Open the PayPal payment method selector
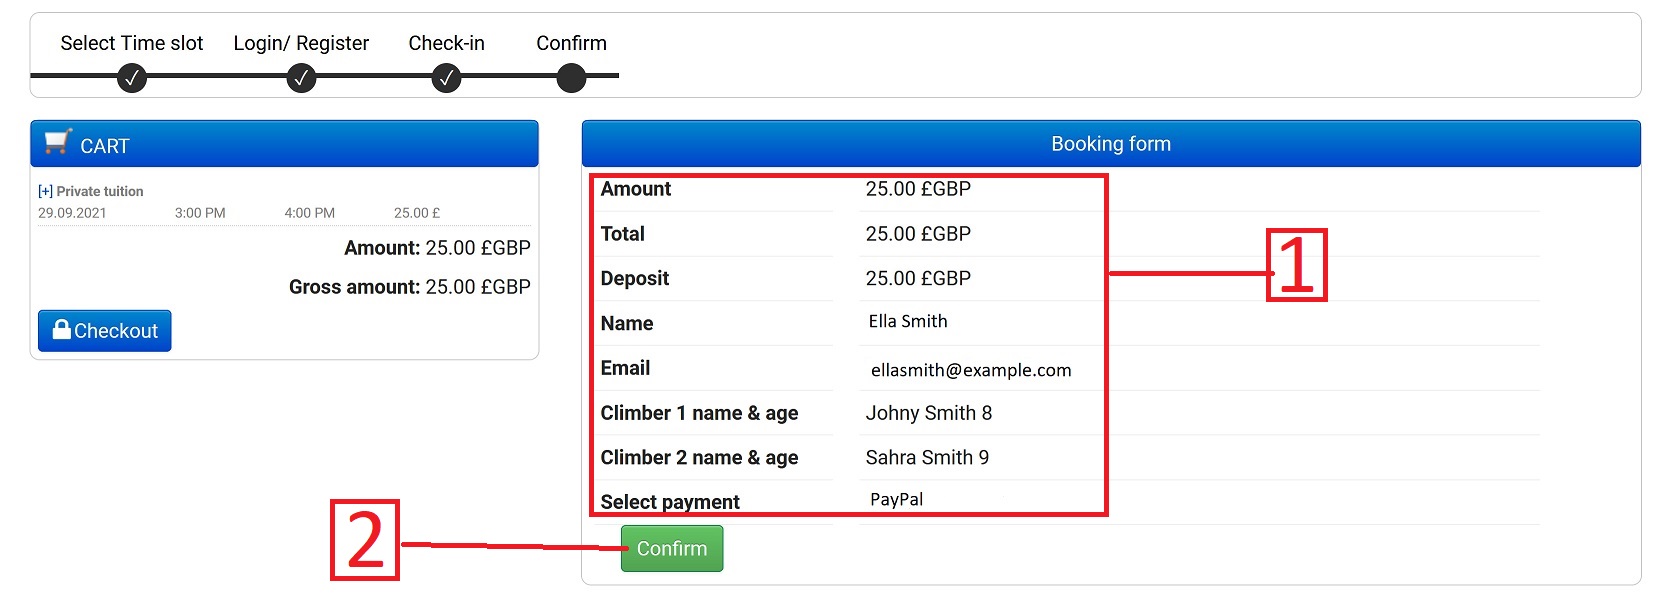This screenshot has width=1675, height=604. (897, 500)
